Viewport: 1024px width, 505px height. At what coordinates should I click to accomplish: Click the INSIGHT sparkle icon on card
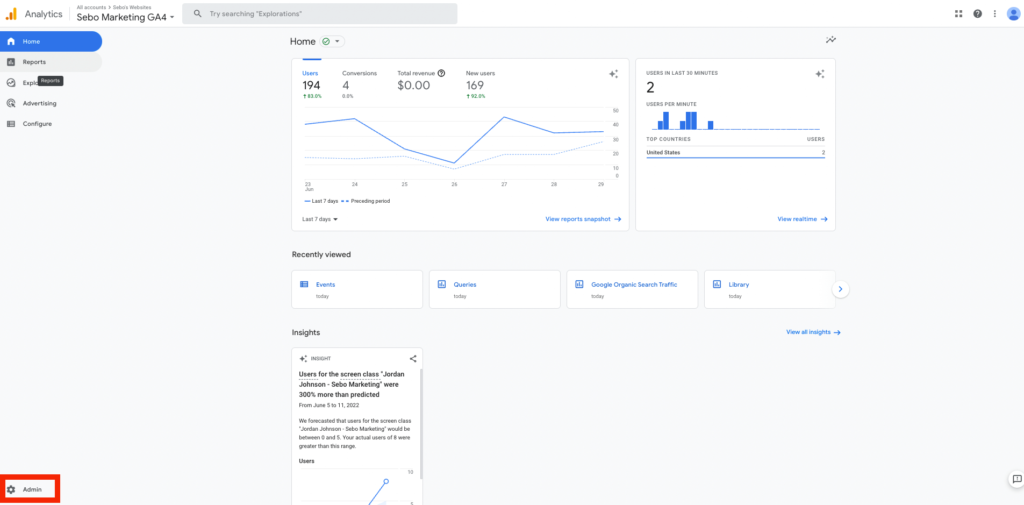pyautogui.click(x=304, y=359)
